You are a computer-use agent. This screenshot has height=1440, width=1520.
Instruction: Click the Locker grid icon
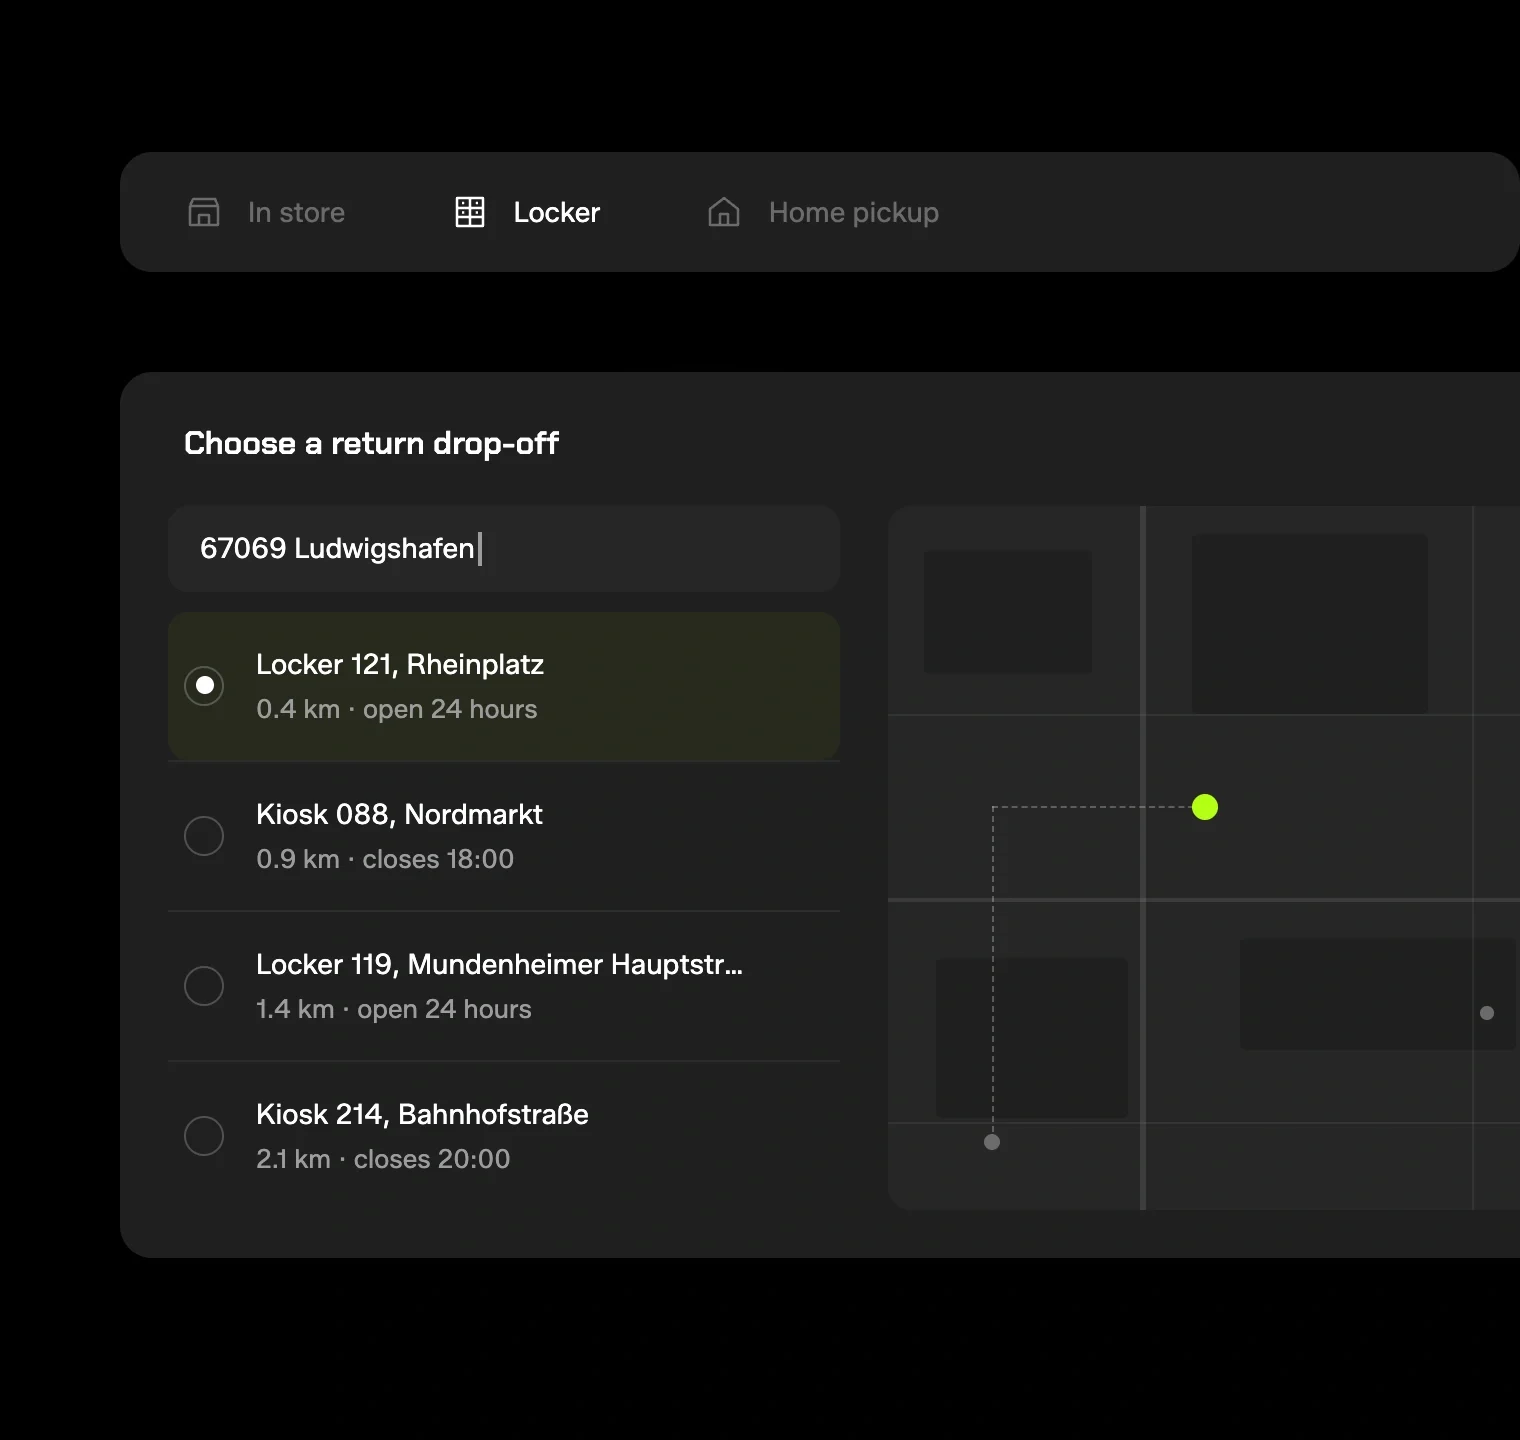click(470, 212)
